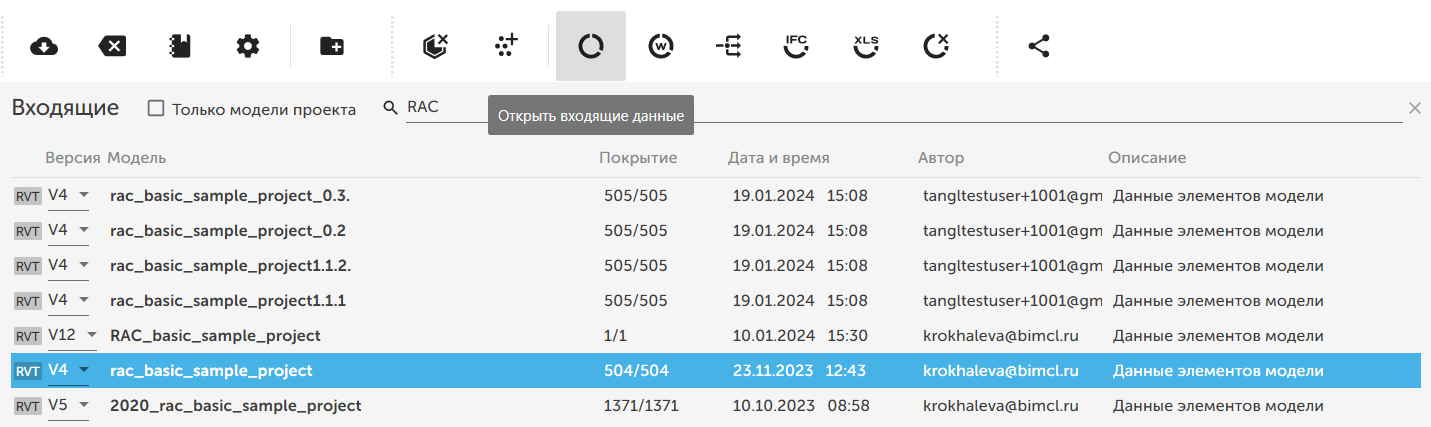1431x427 pixels.
Task: Open V4 dropdown in highlighted row
Action: point(69,371)
